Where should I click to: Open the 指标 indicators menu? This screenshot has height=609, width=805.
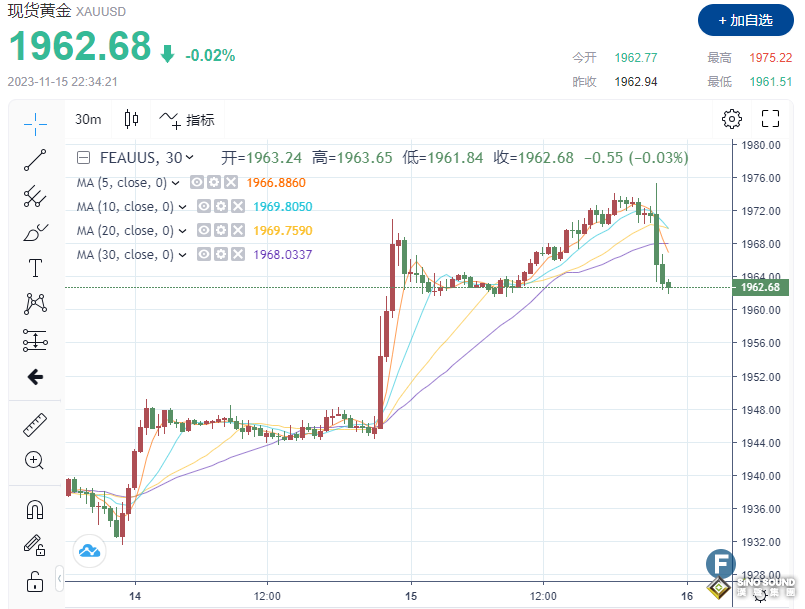[x=186, y=120]
